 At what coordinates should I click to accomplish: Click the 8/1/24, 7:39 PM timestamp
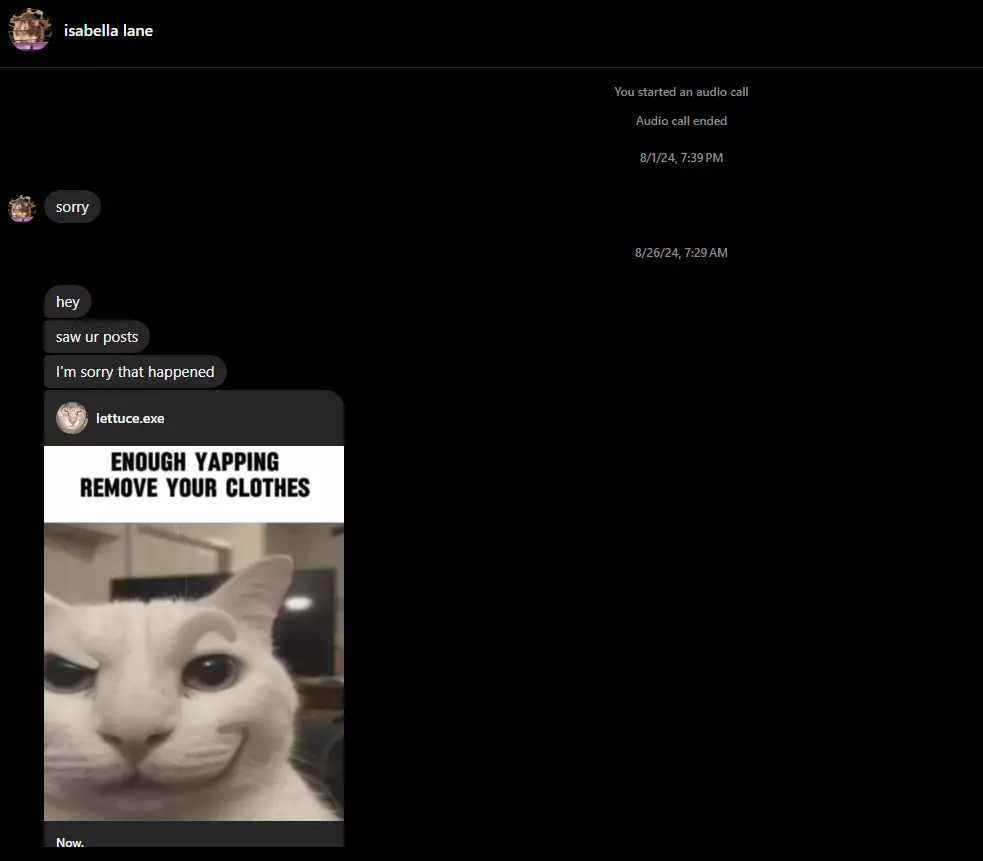[681, 157]
